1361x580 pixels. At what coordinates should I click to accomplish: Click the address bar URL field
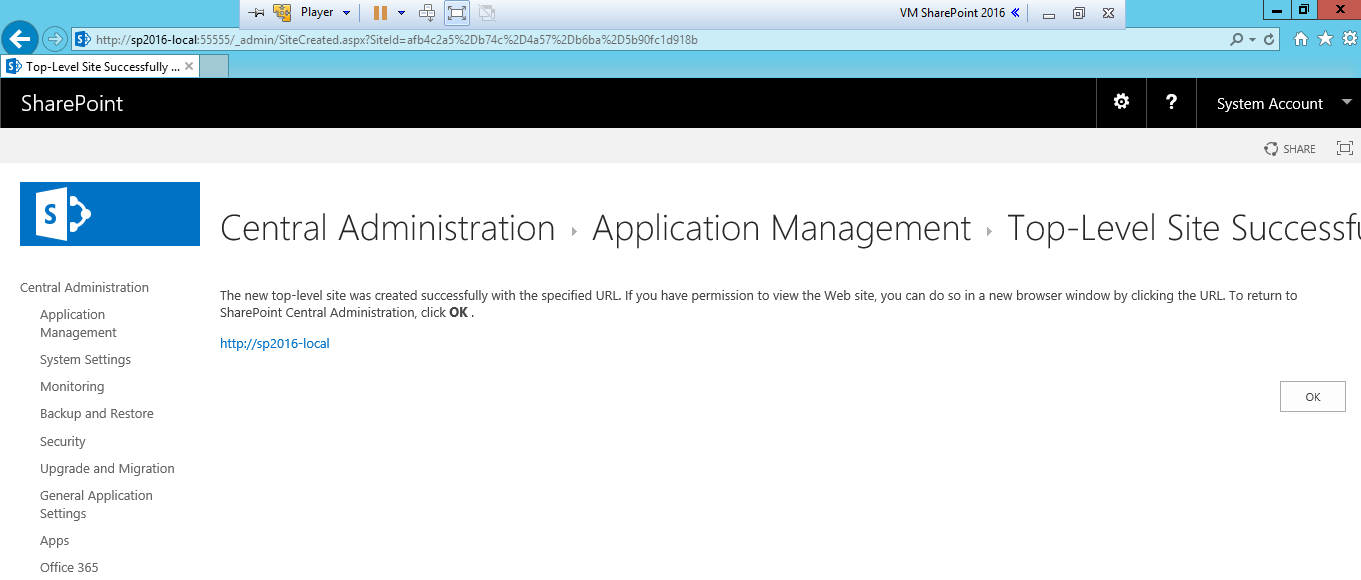[x=650, y=40]
